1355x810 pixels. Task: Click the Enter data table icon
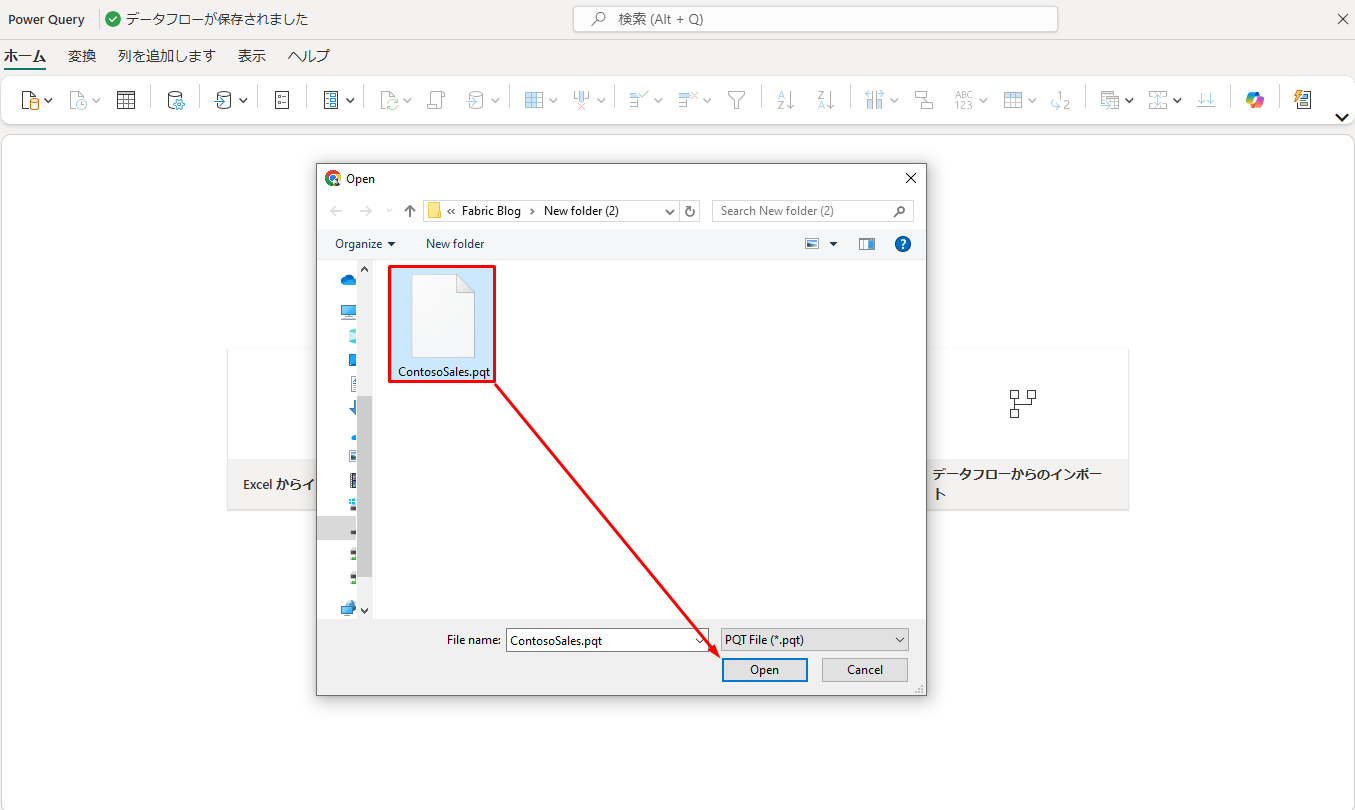126,100
